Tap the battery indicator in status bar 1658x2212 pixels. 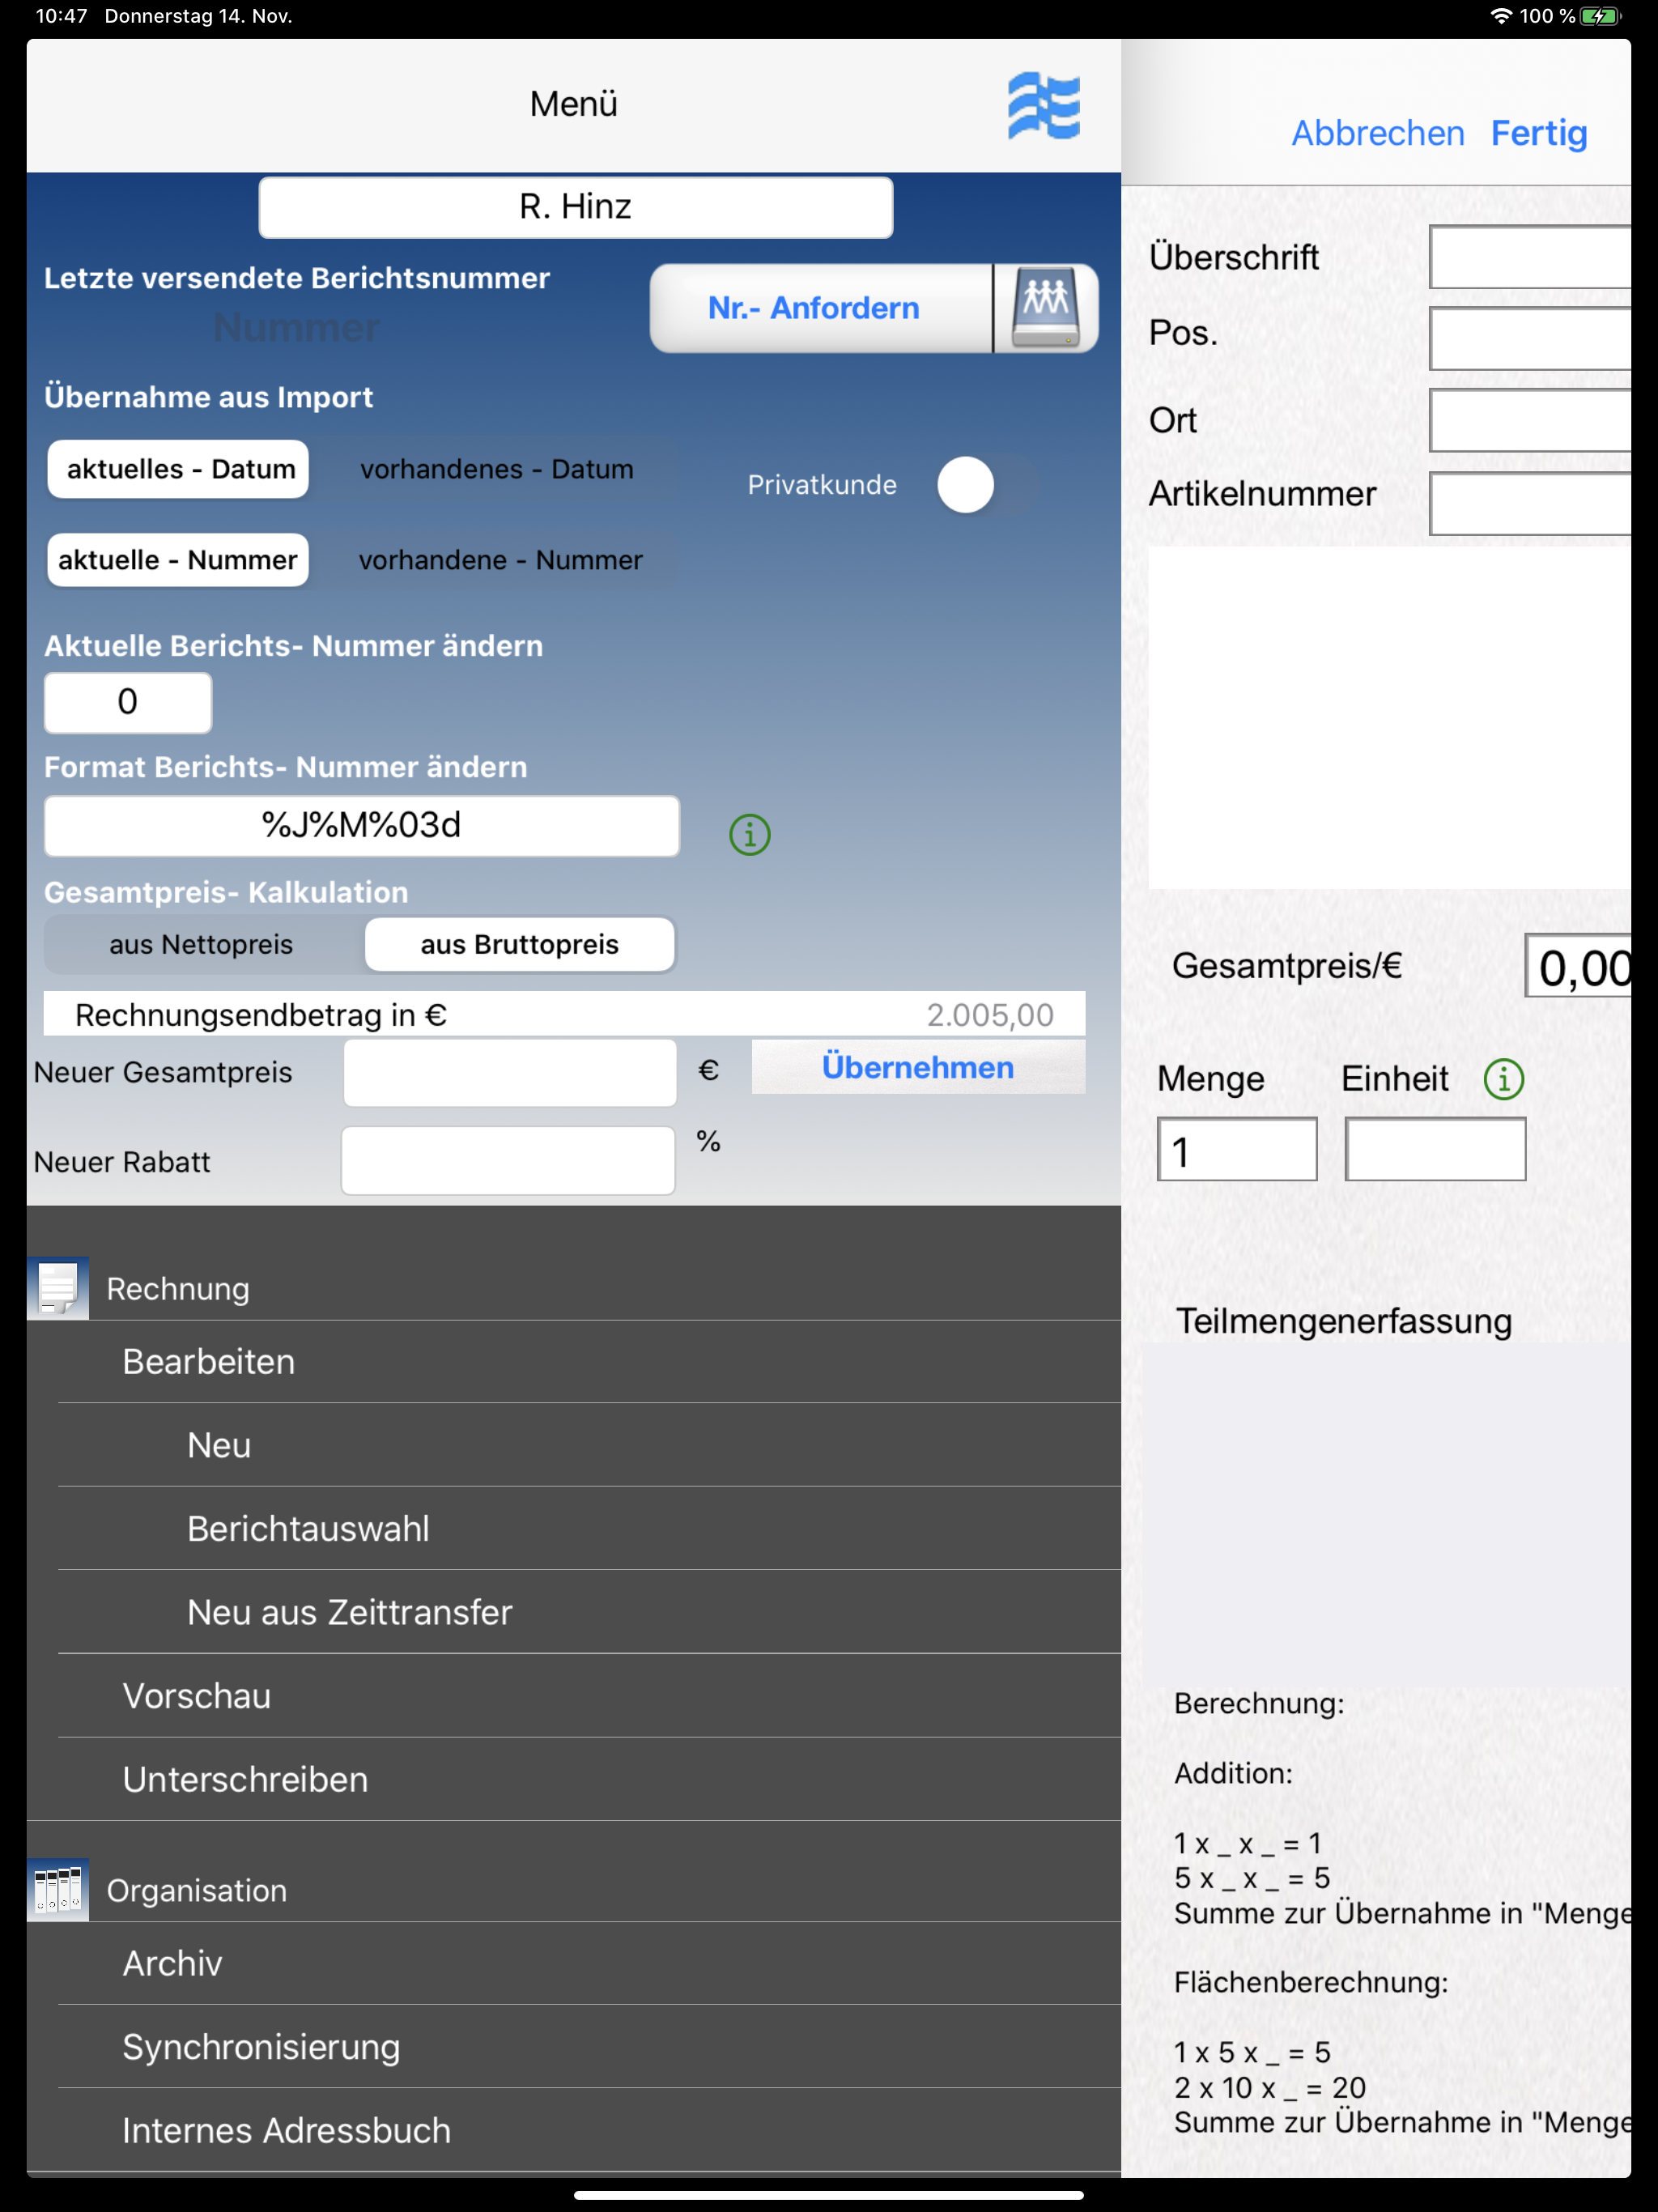(1599, 16)
